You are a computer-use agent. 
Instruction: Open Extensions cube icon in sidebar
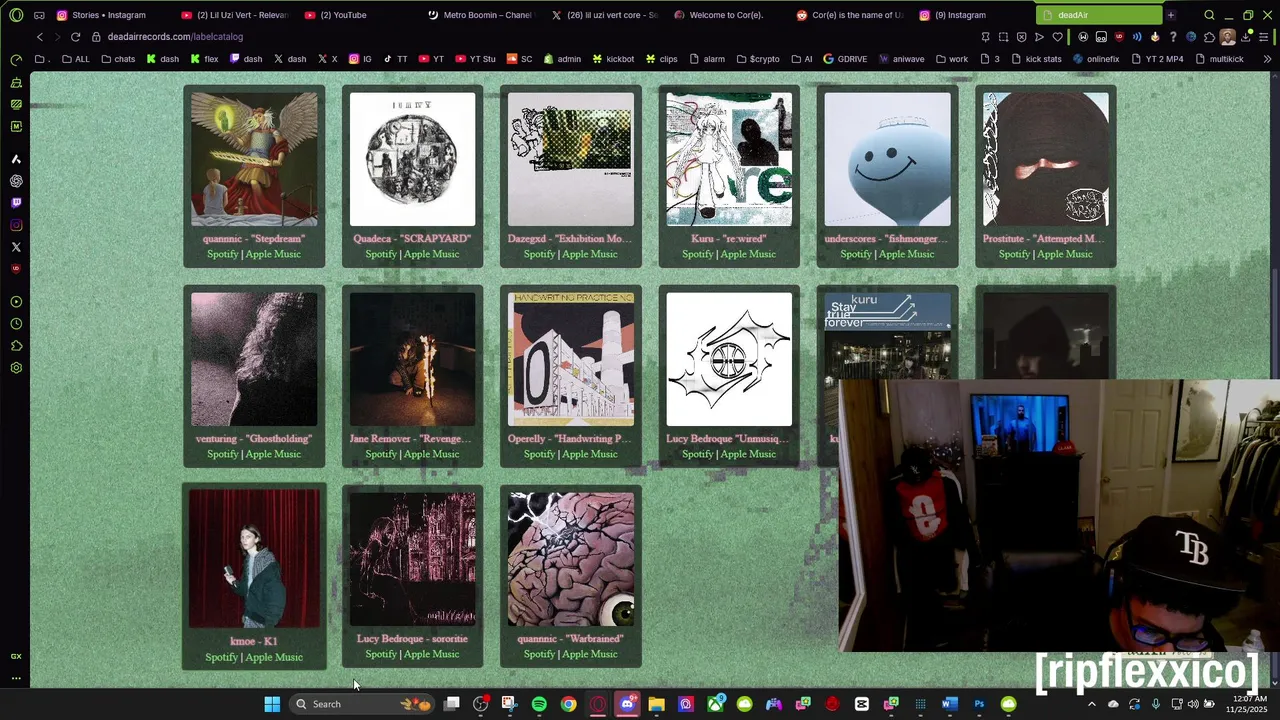pos(16,346)
